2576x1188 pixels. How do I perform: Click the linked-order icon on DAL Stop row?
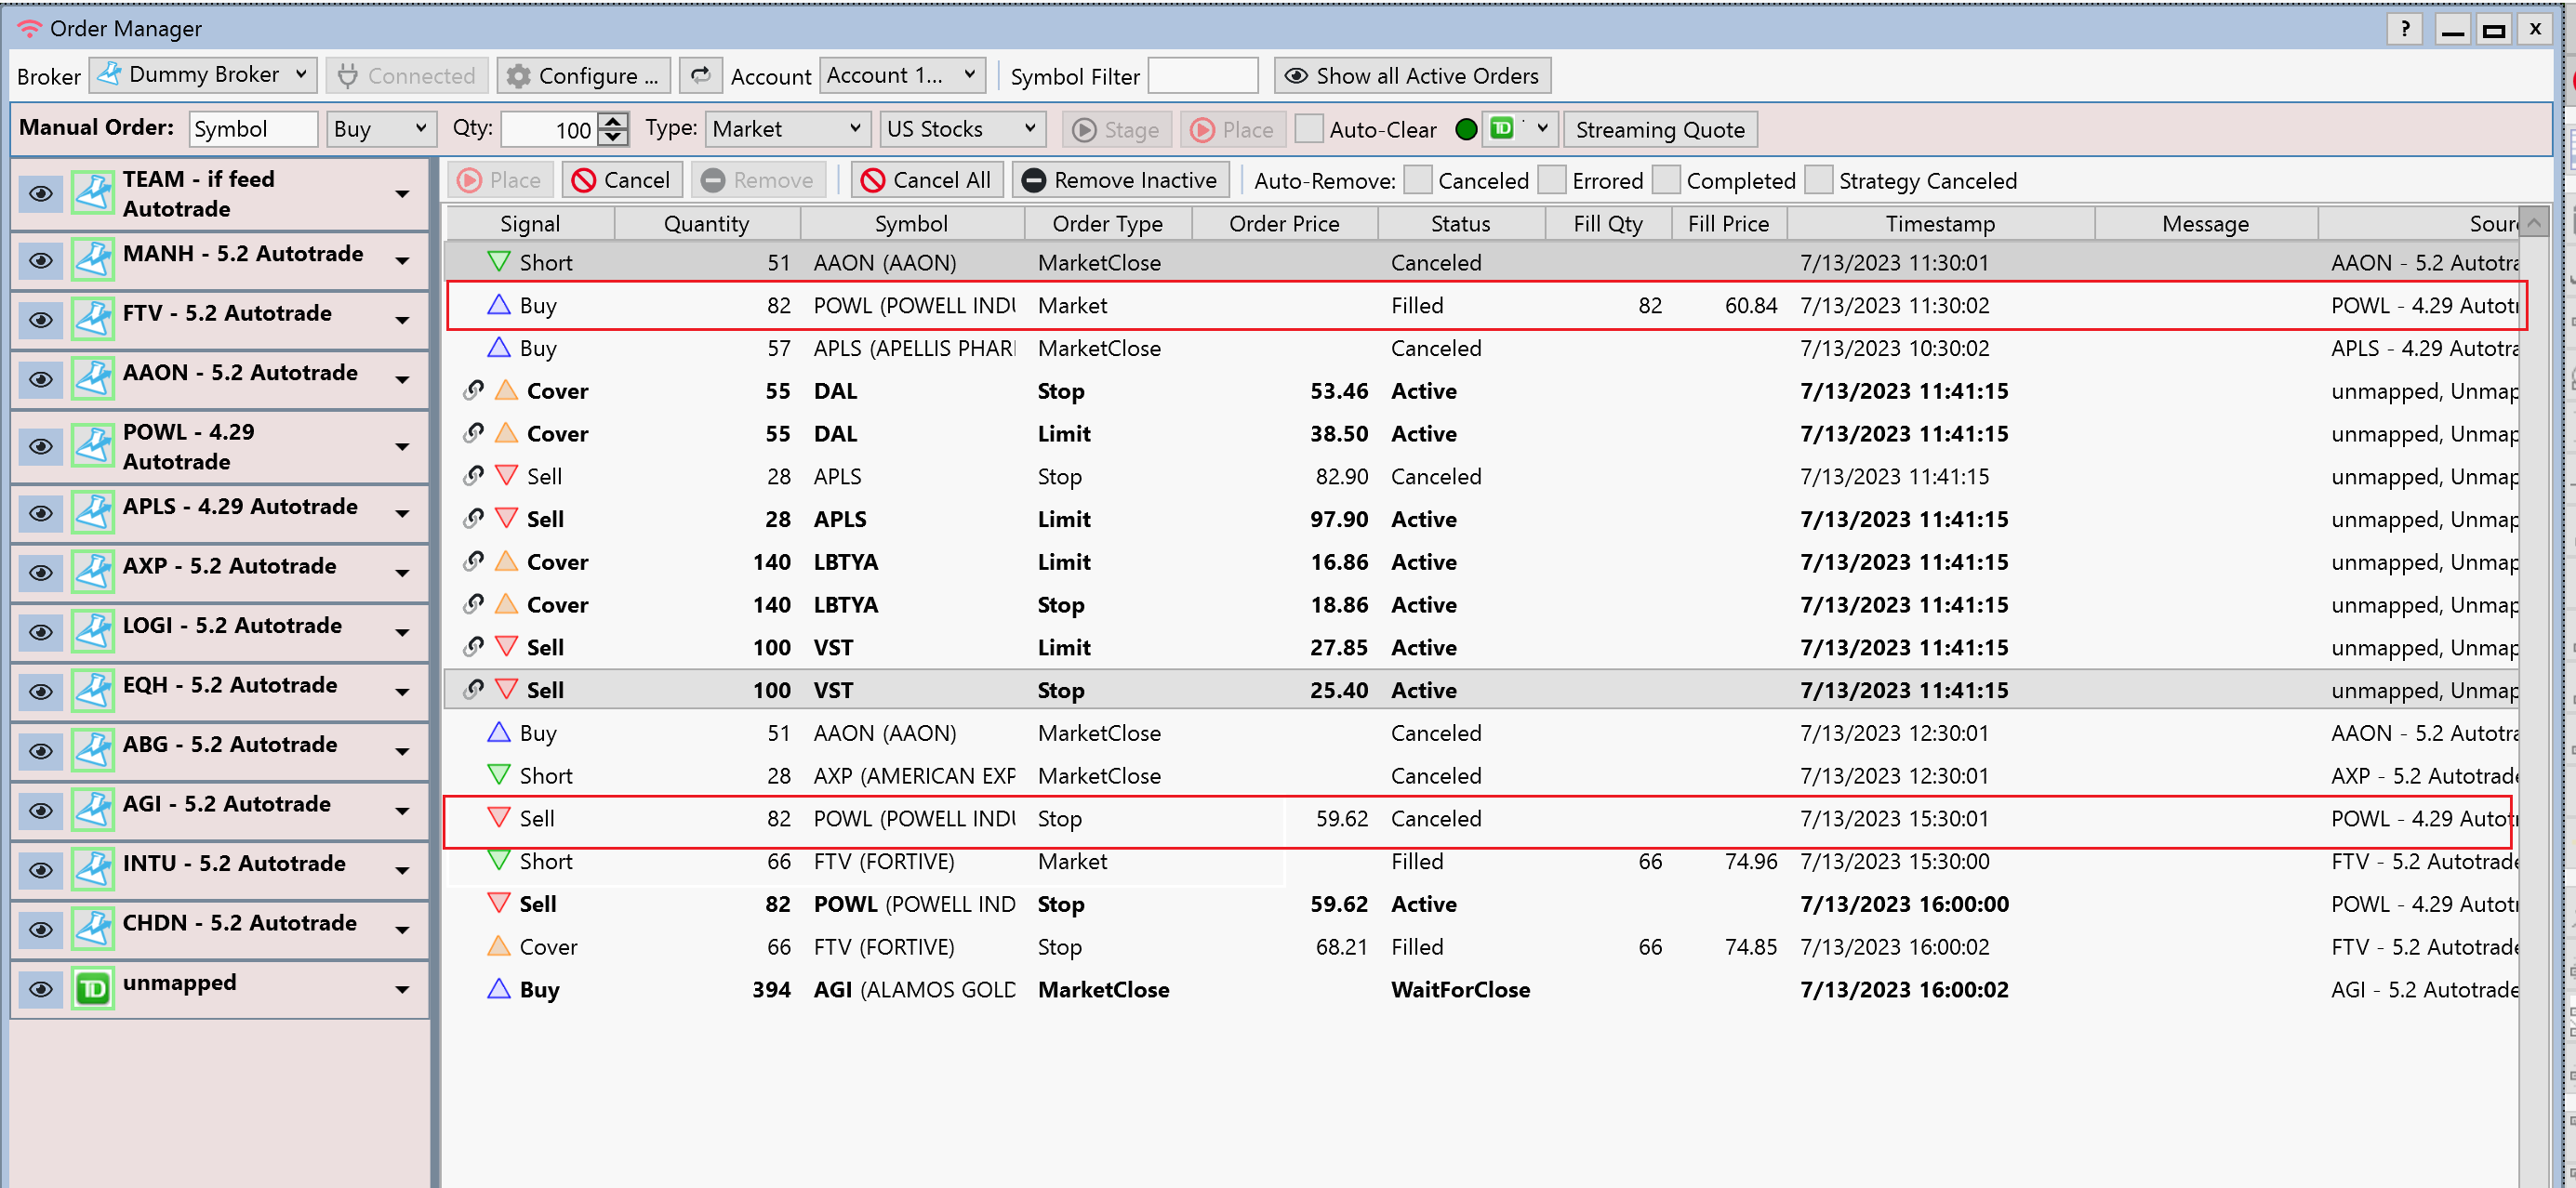(474, 391)
